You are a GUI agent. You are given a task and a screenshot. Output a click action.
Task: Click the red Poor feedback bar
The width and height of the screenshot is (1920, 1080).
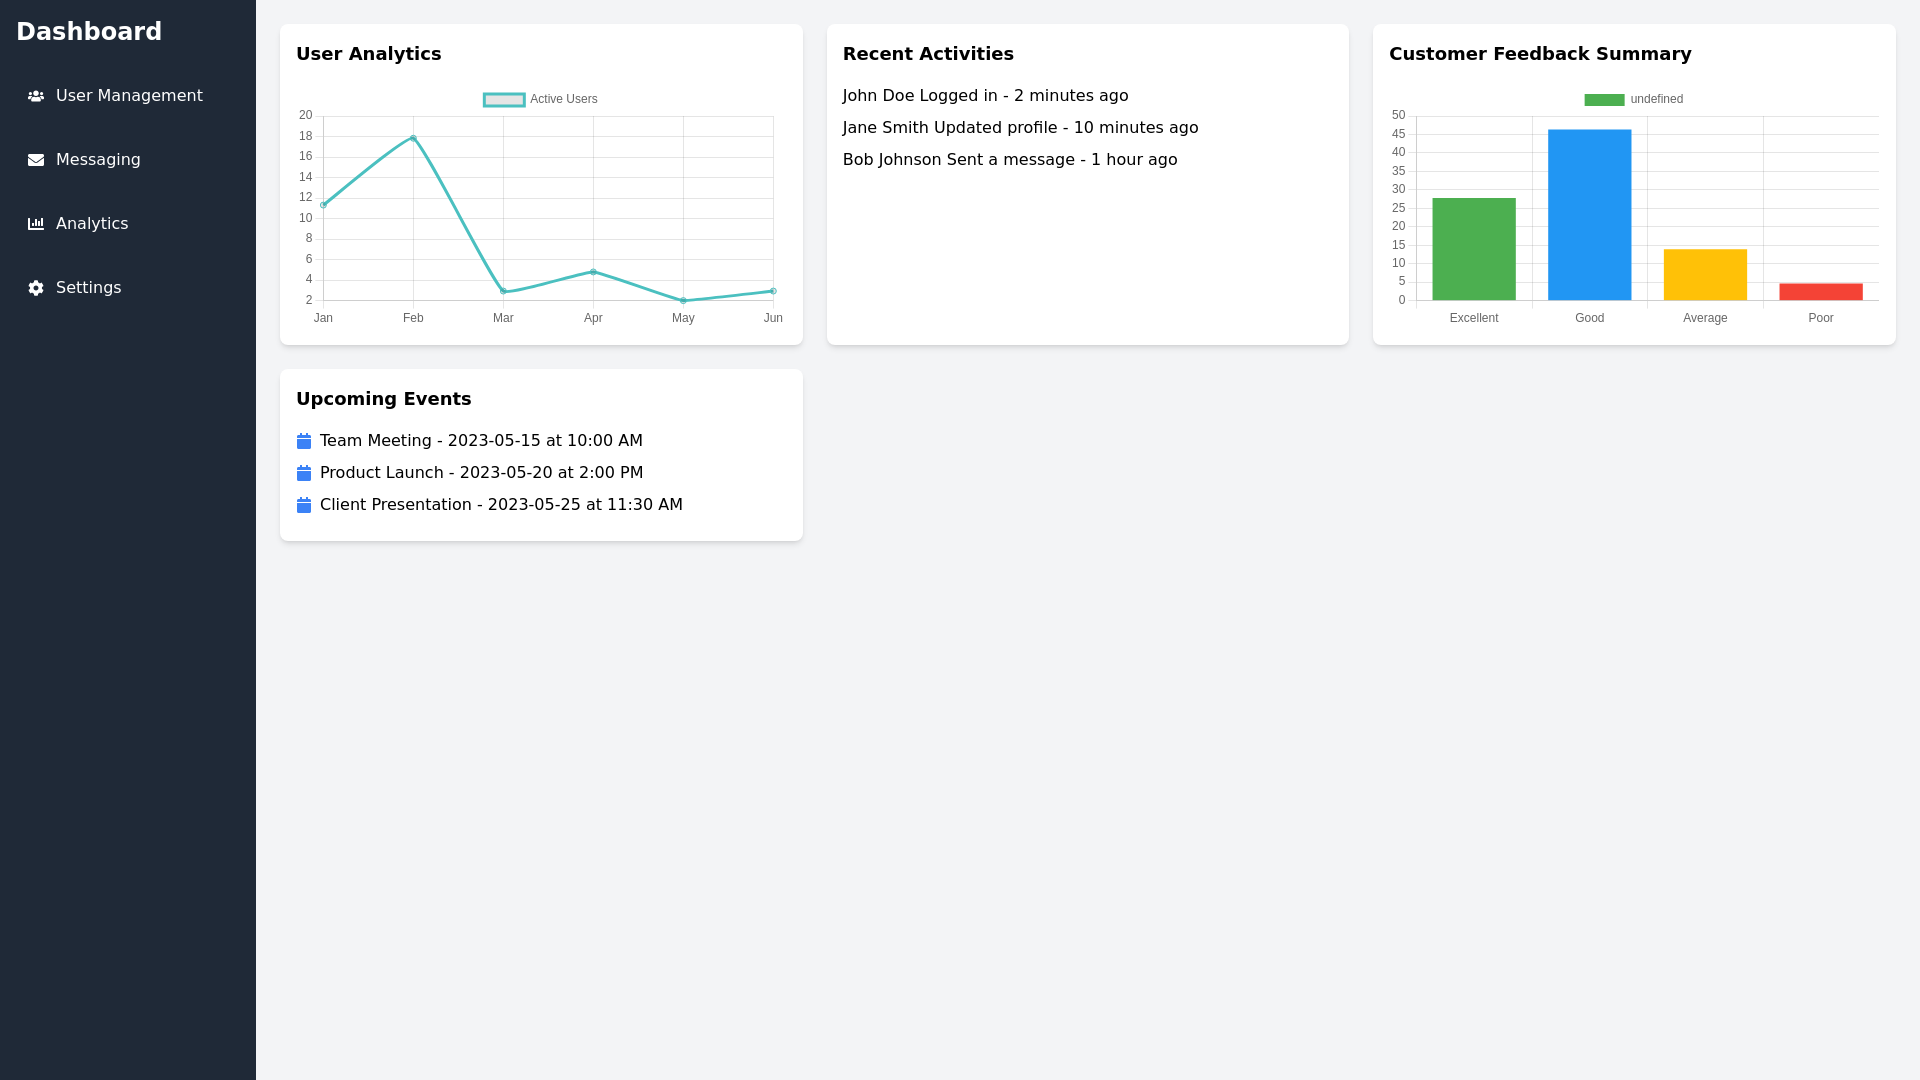pos(1821,291)
